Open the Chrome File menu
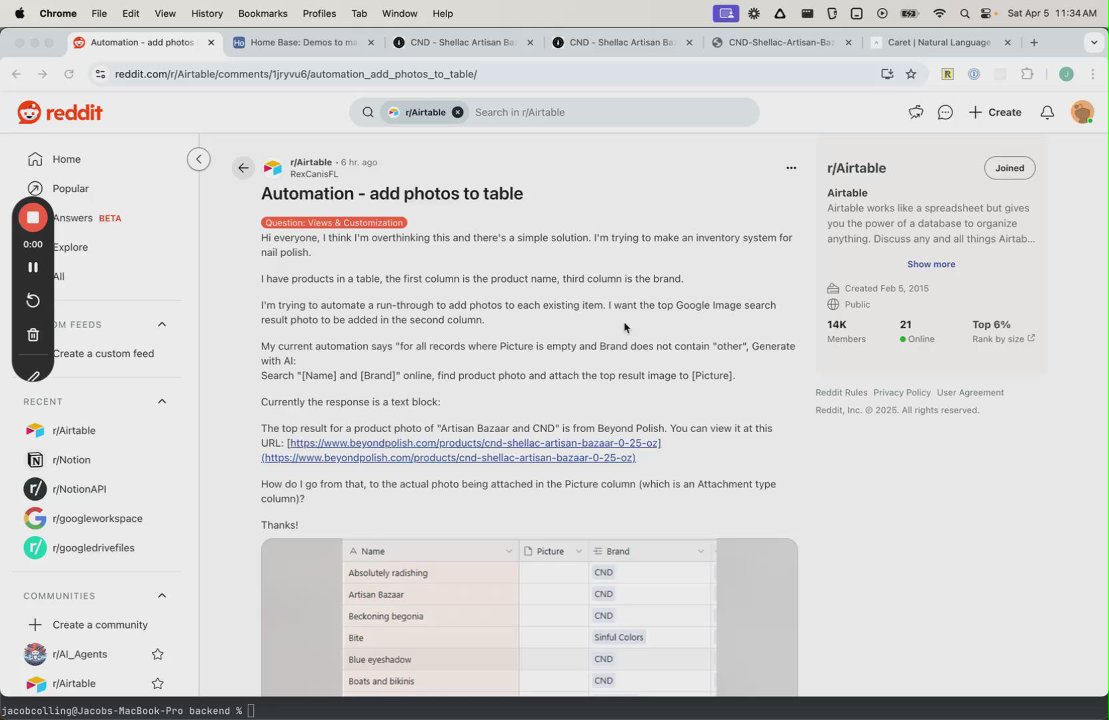Screen dimensions: 1109x720 click(x=99, y=13)
